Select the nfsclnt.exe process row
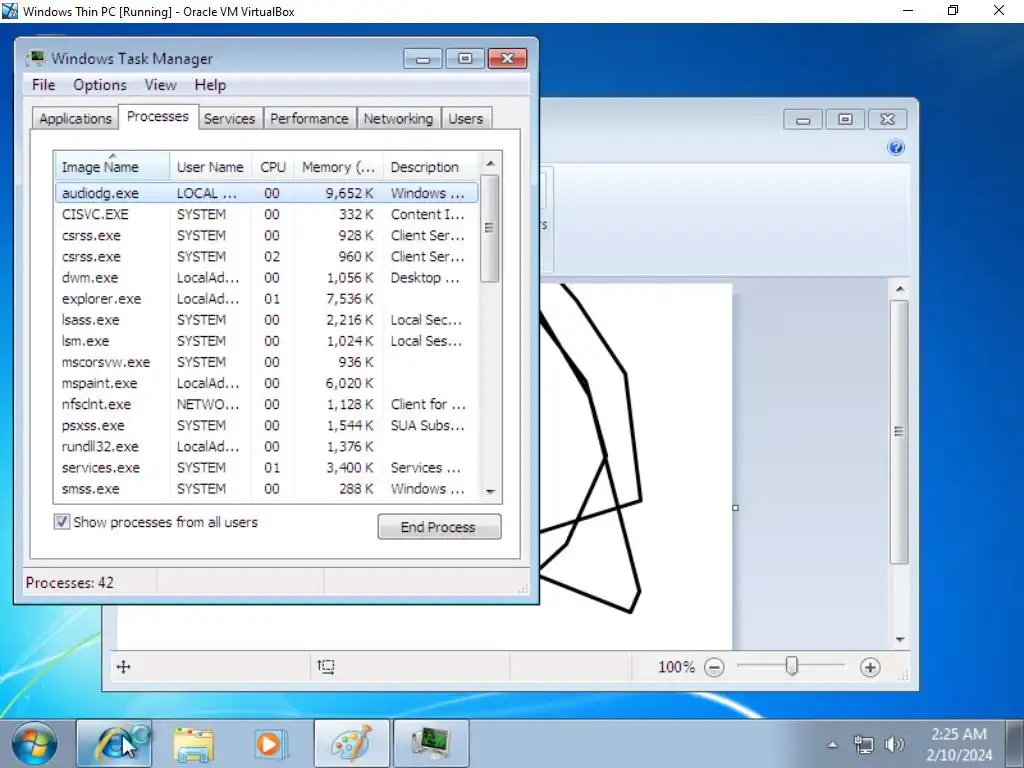Screen dimensions: 1024x768 (266, 404)
